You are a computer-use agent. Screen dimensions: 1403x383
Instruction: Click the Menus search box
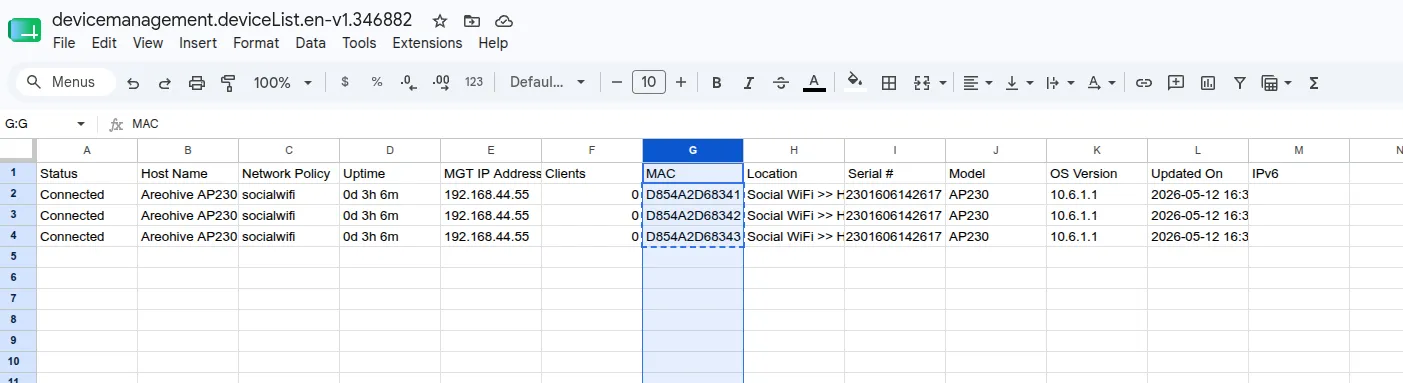[66, 82]
